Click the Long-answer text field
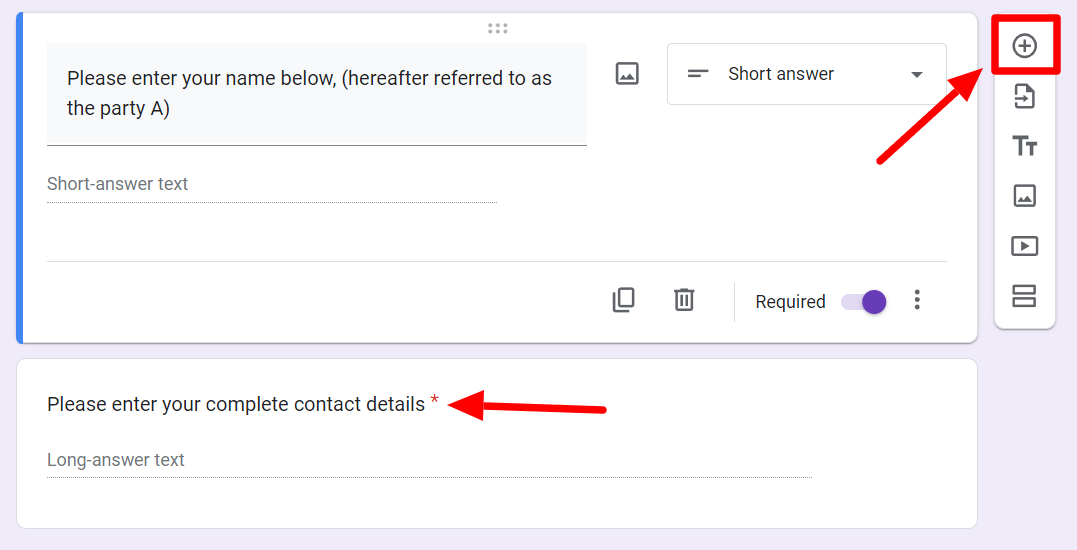This screenshot has height=550, width=1077. (429, 460)
